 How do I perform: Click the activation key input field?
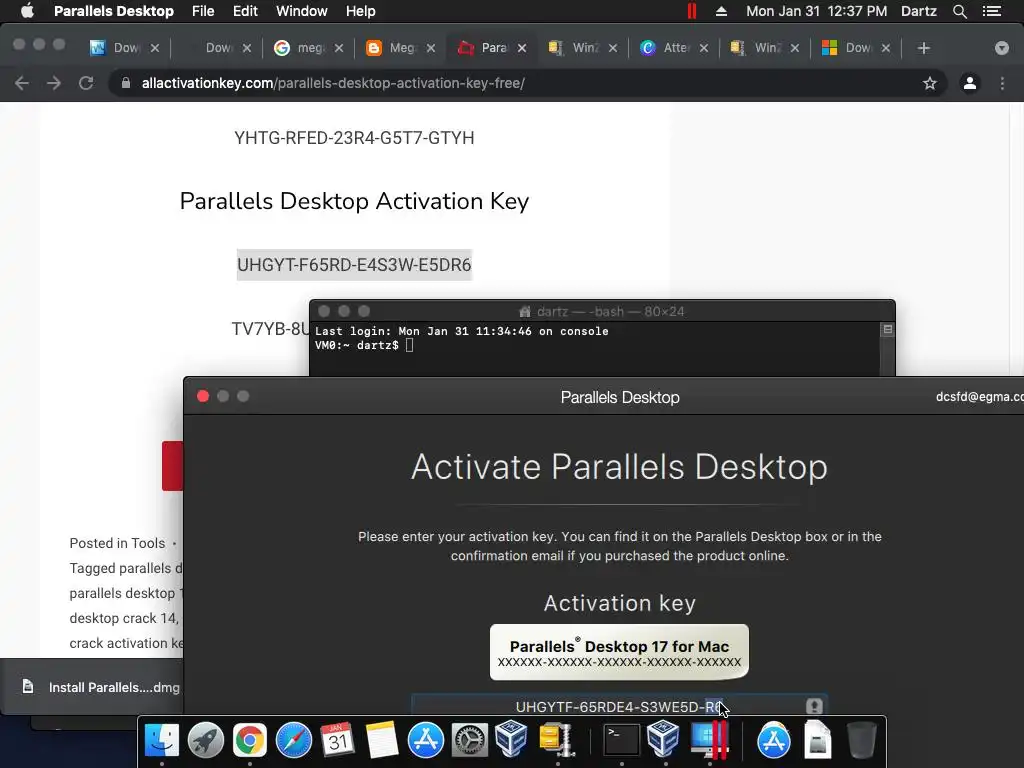coord(619,706)
